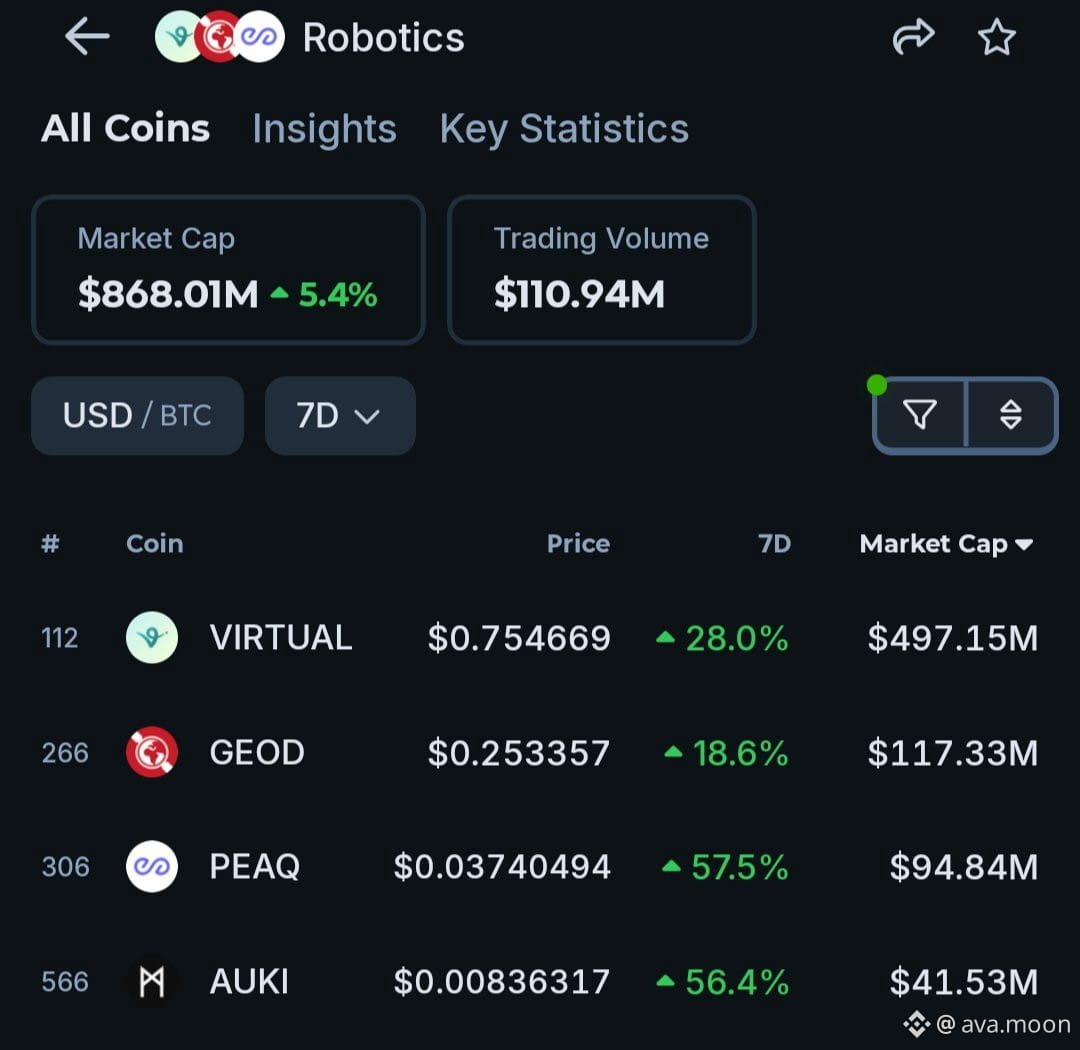
Task: Tap the back arrow icon
Action: (x=87, y=37)
